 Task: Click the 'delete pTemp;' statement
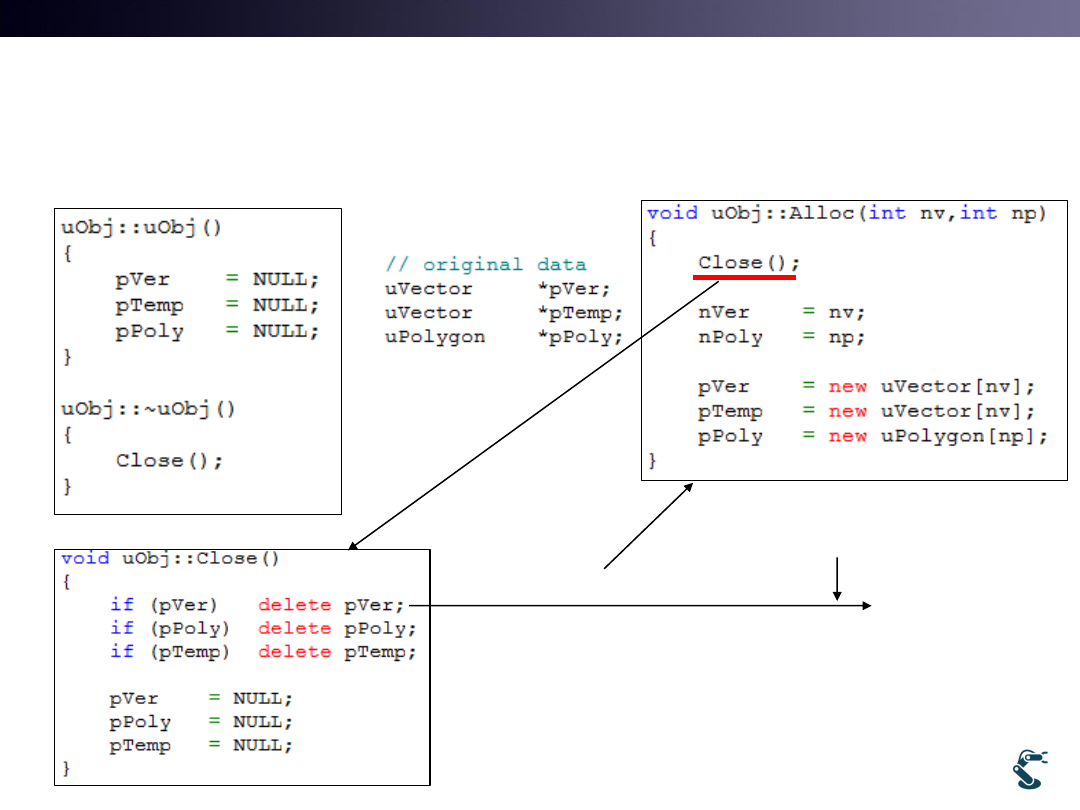pos(336,652)
